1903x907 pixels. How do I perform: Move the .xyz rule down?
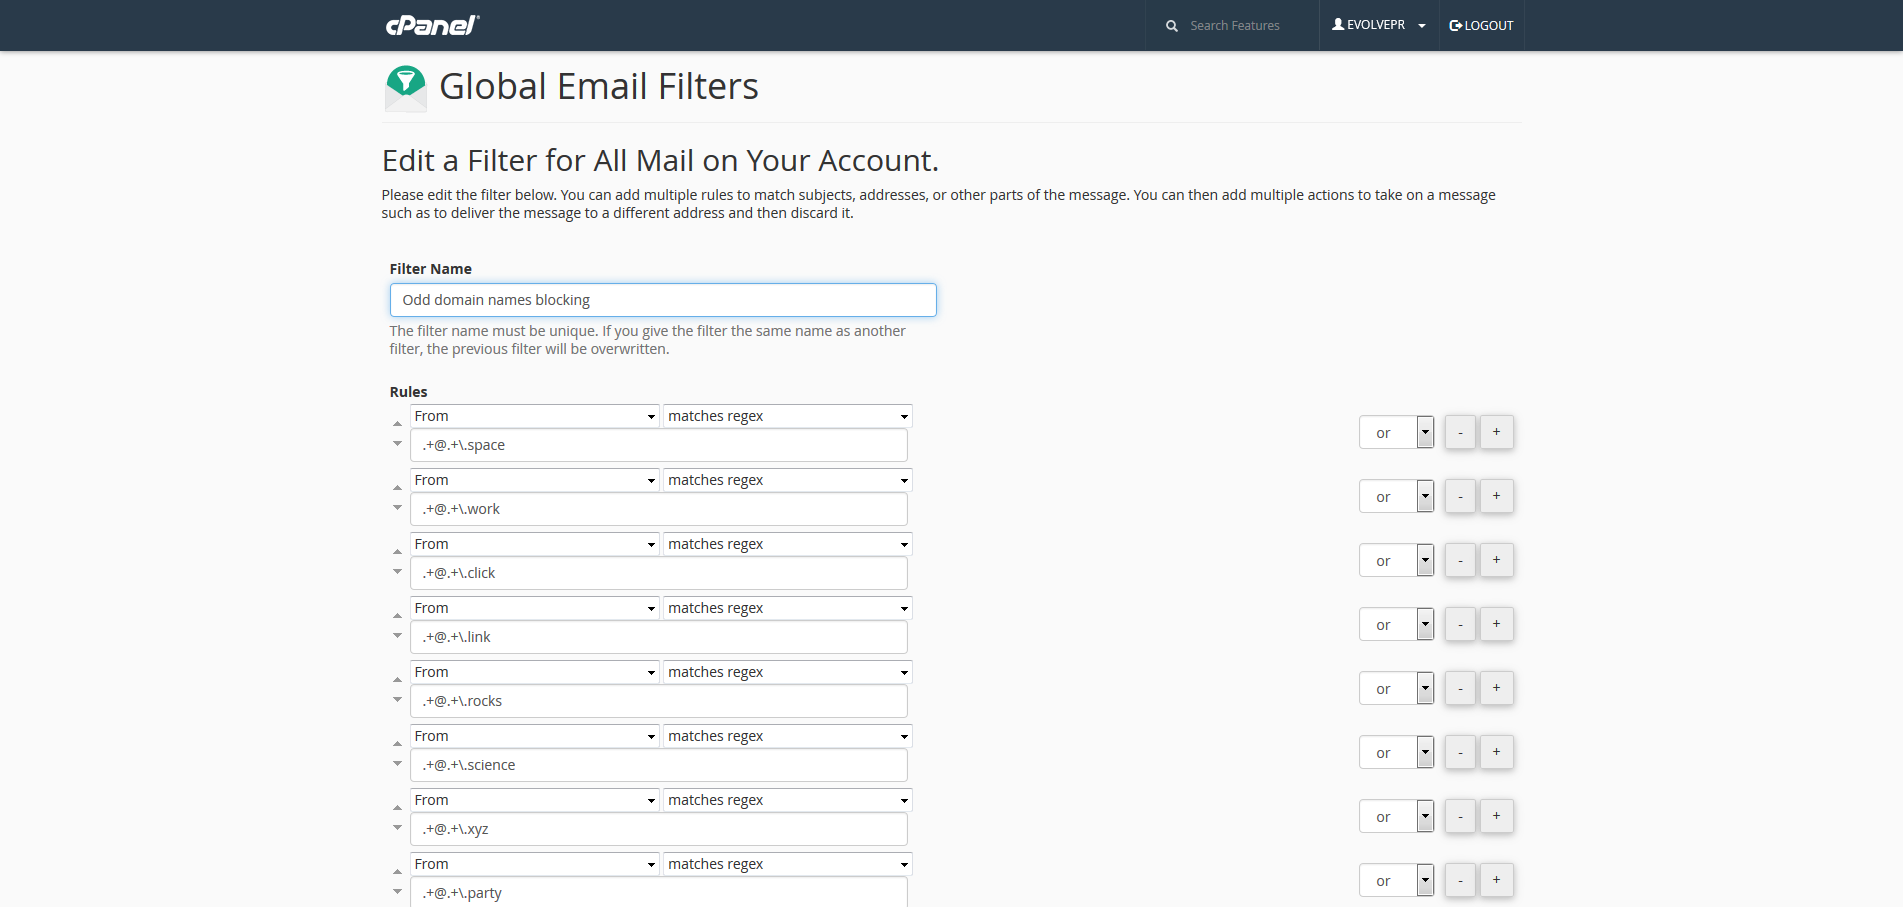tap(397, 827)
